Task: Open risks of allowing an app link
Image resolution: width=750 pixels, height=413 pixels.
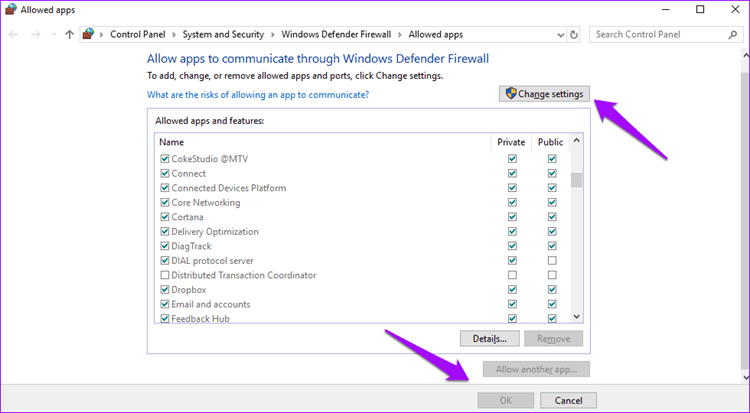Action: click(x=258, y=95)
